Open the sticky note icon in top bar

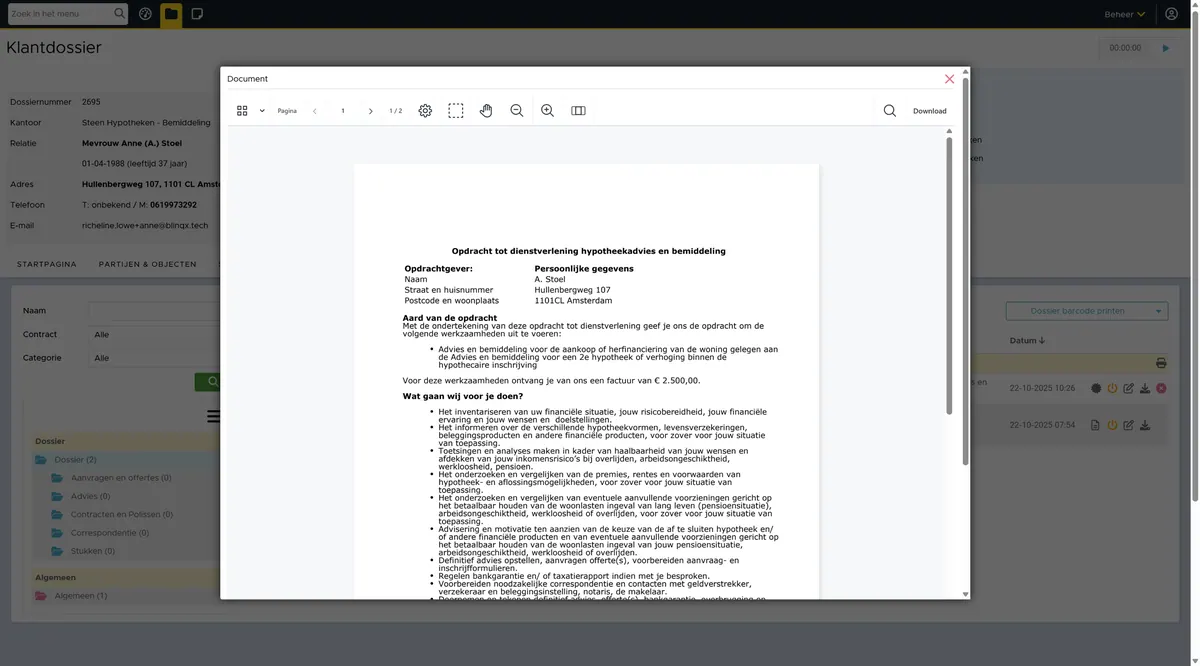click(x=197, y=14)
